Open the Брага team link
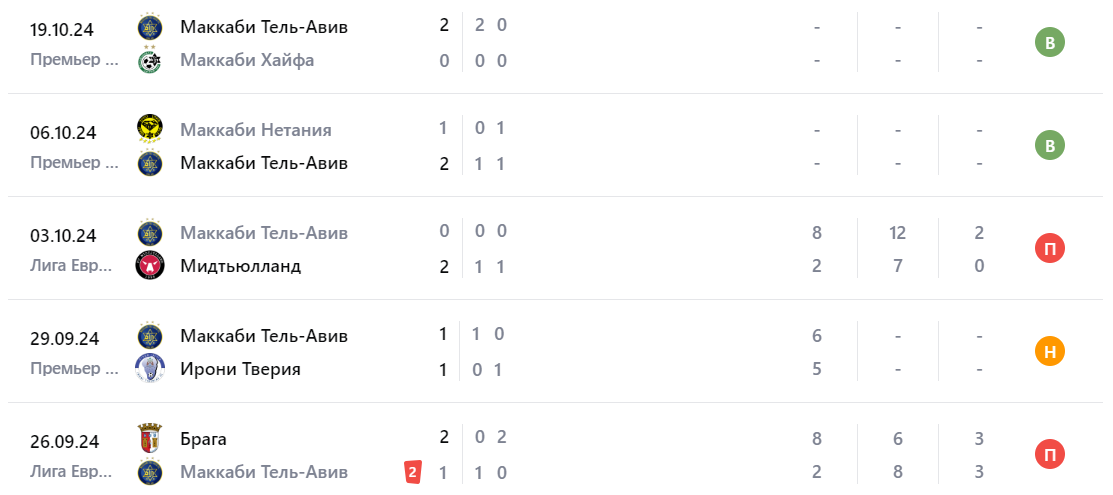Screen dimensions: 1113x495 [x=204, y=439]
